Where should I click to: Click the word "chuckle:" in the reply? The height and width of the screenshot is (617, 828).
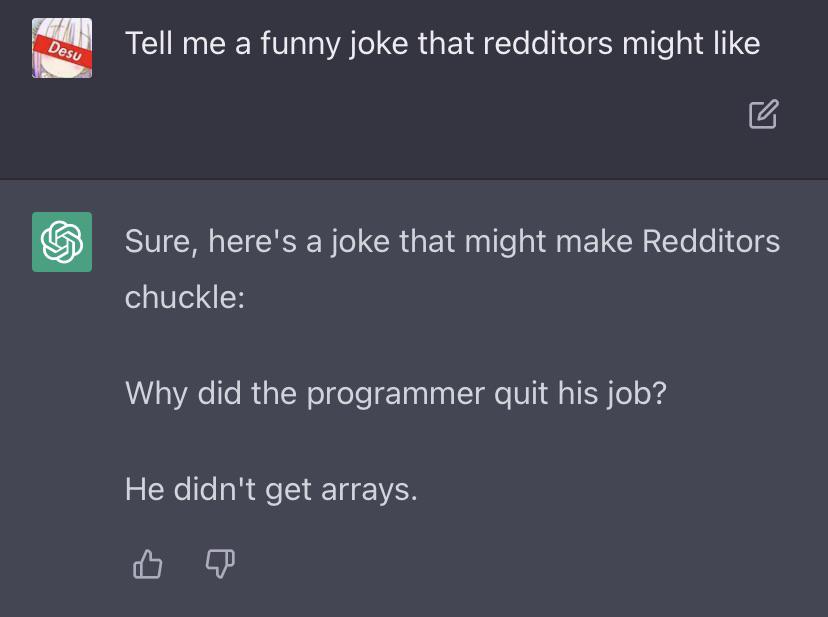pyautogui.click(x=185, y=297)
